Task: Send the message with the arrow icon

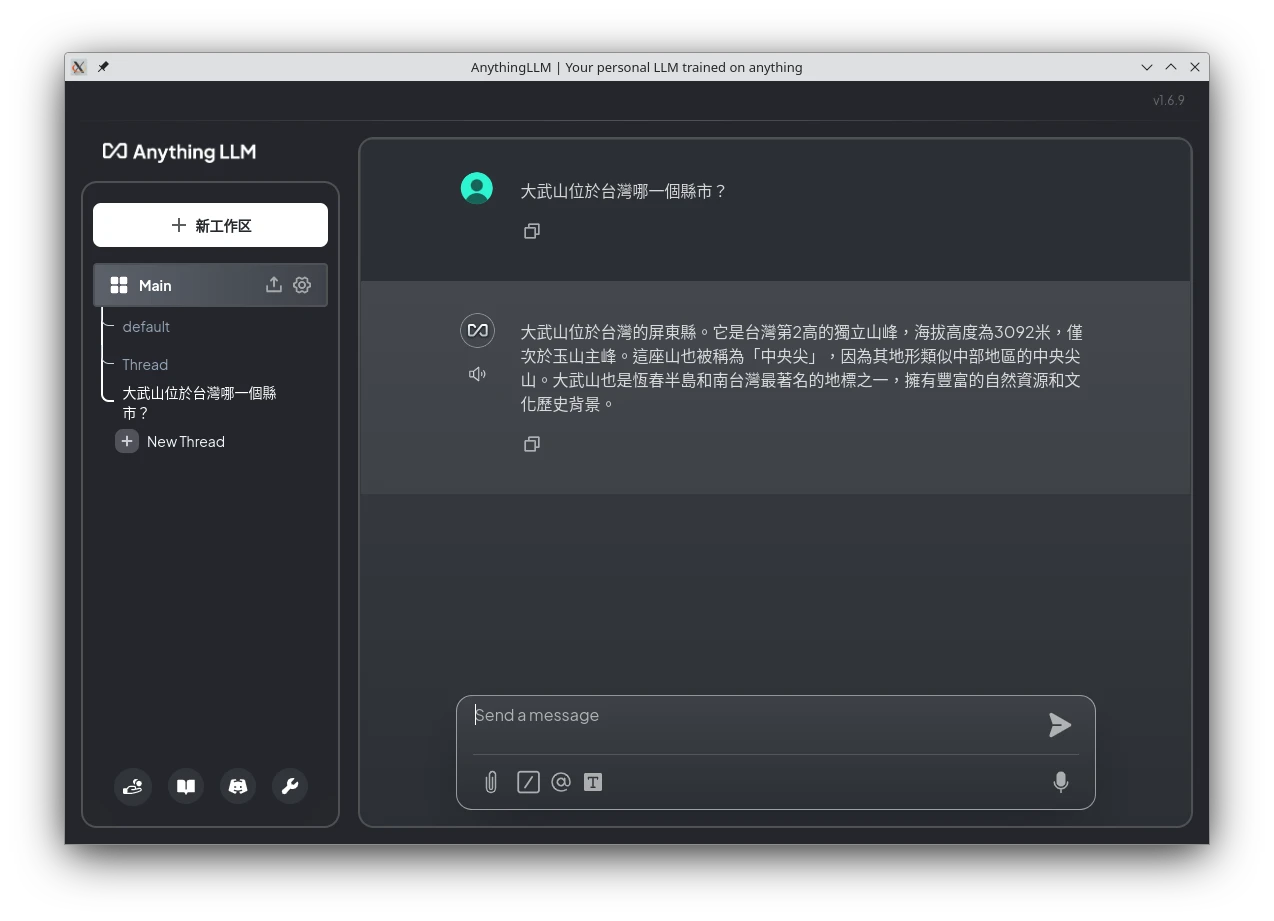Action: (1060, 725)
